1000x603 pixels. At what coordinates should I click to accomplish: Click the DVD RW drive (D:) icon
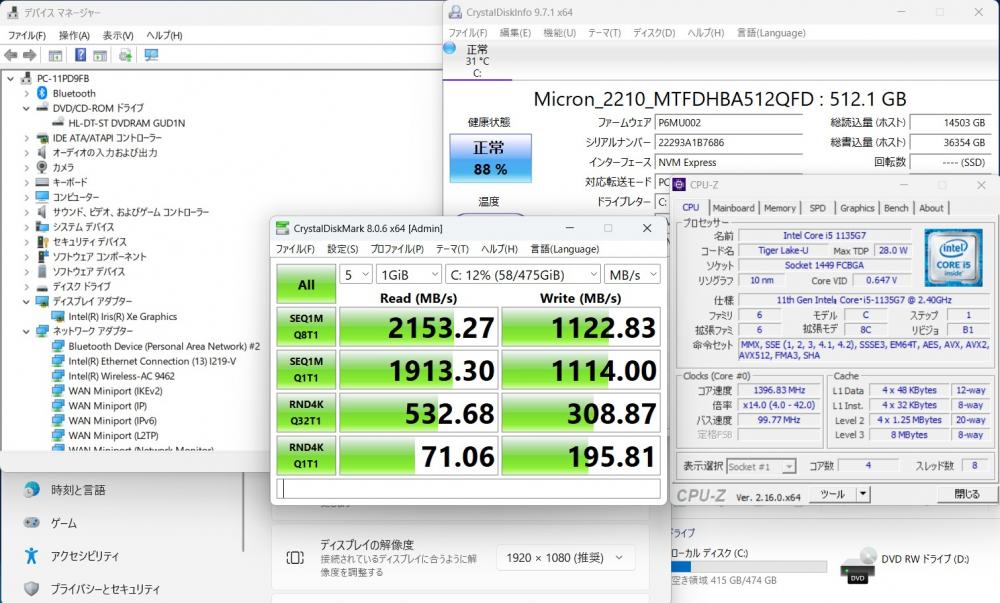(x=859, y=565)
